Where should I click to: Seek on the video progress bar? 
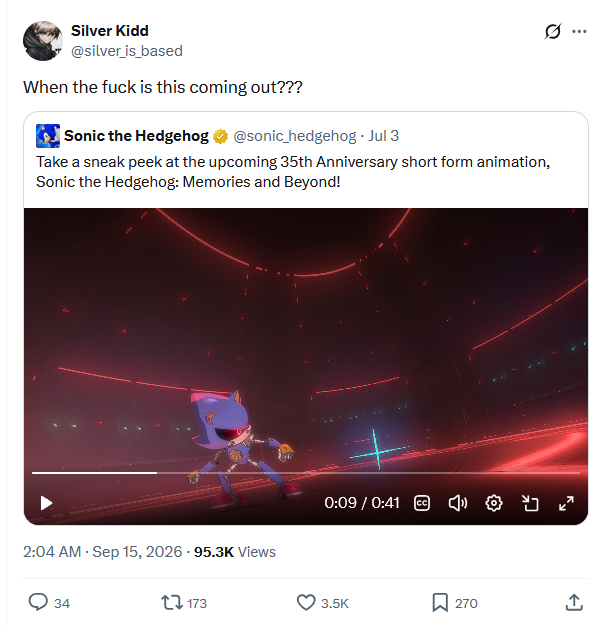(306, 473)
